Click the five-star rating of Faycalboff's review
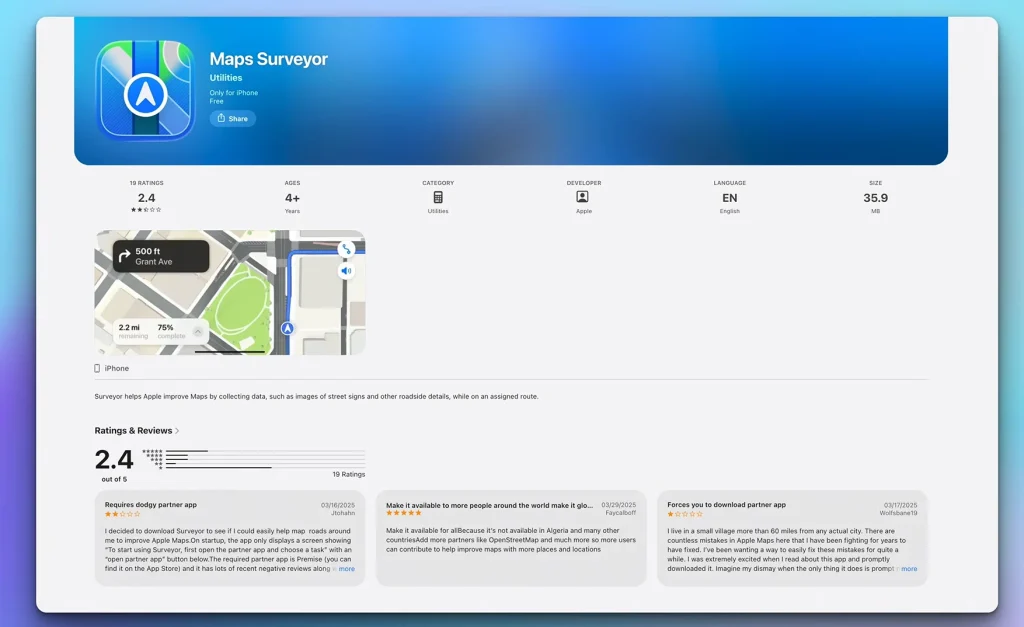The image size is (1024, 627). click(x=404, y=513)
